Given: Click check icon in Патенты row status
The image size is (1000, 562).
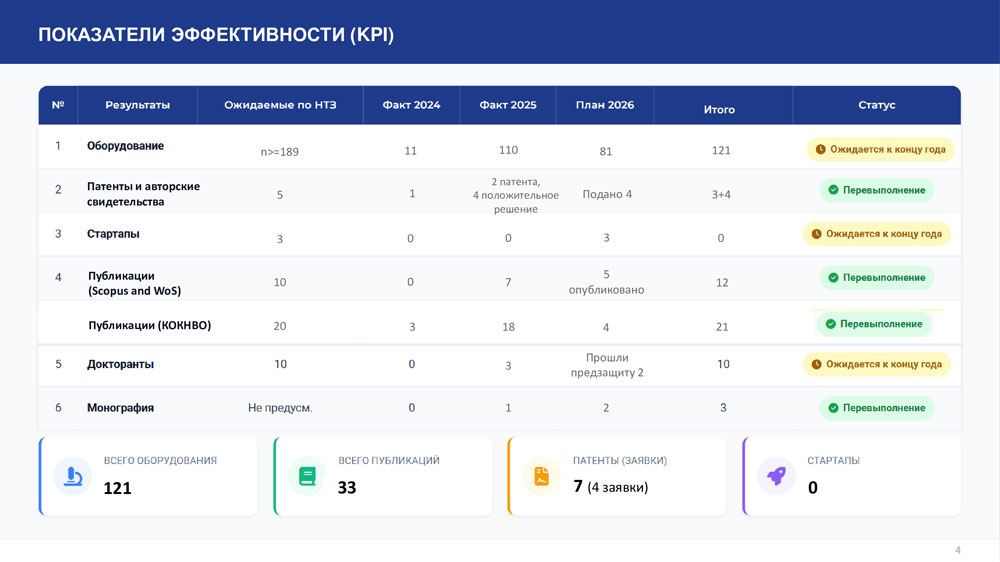Looking at the screenshot, I should 833,190.
